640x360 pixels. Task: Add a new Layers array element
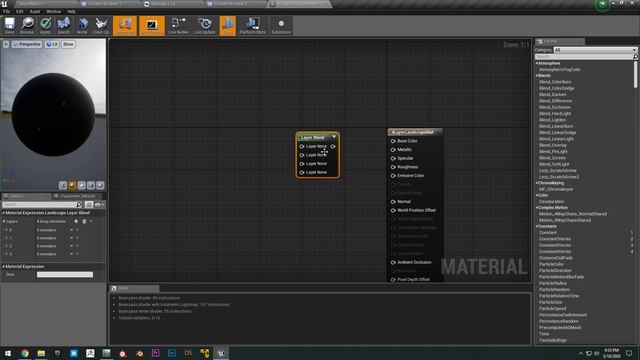[76, 222]
